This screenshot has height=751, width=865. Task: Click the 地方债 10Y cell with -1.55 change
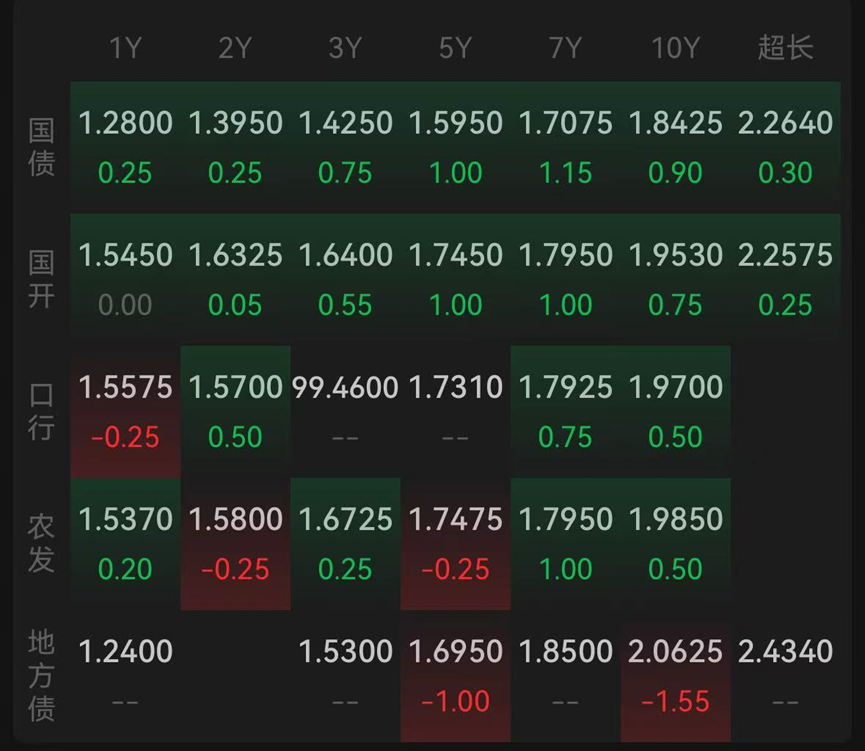point(675,675)
